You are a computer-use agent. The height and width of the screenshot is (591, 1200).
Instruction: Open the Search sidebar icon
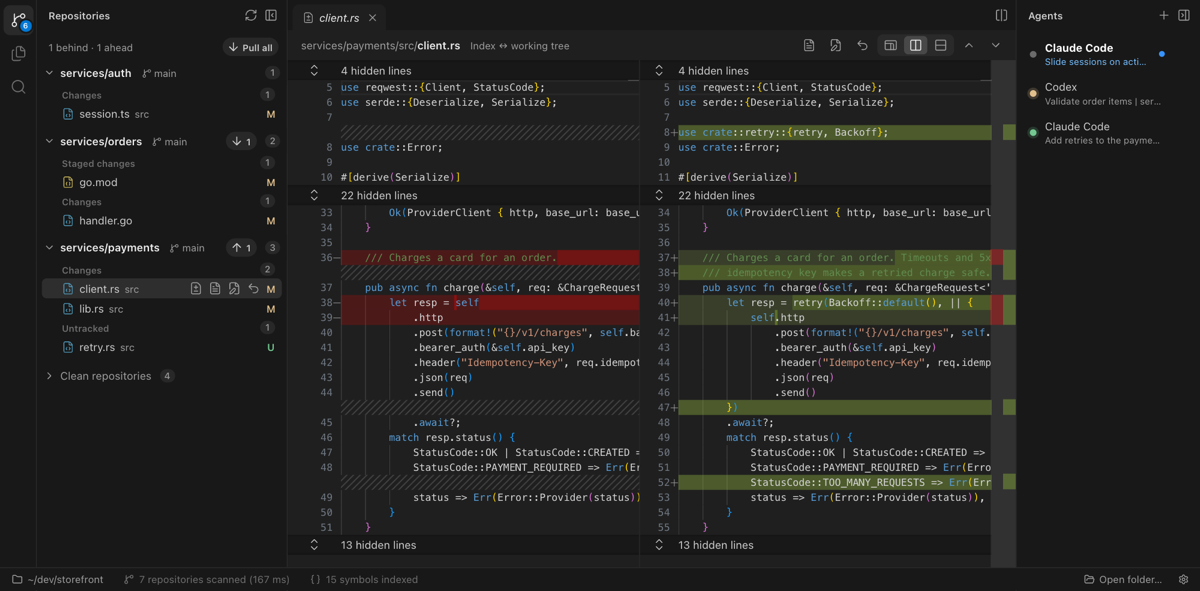pos(18,87)
